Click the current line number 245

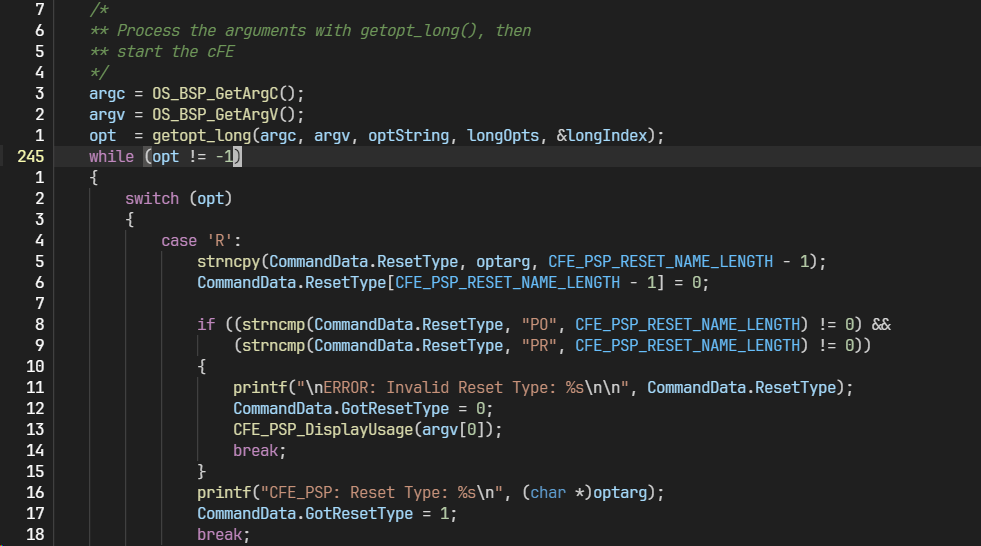(30, 157)
